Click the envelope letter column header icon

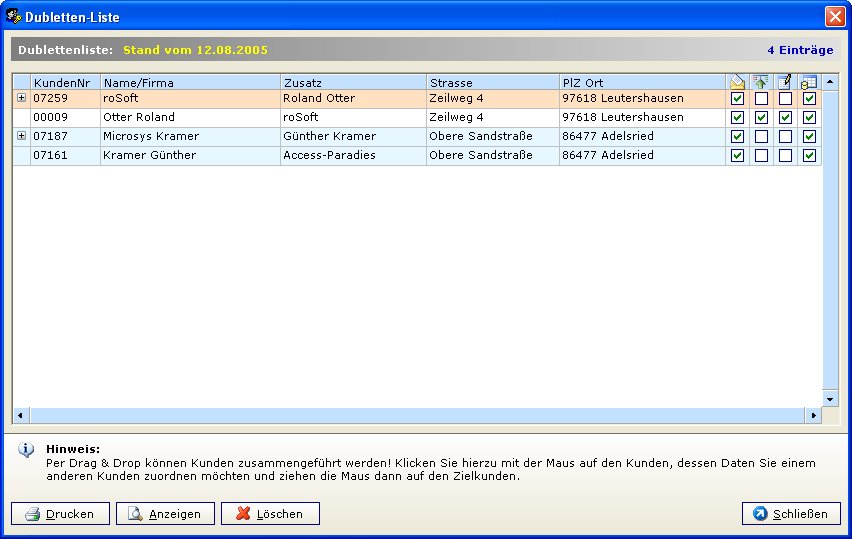737,82
